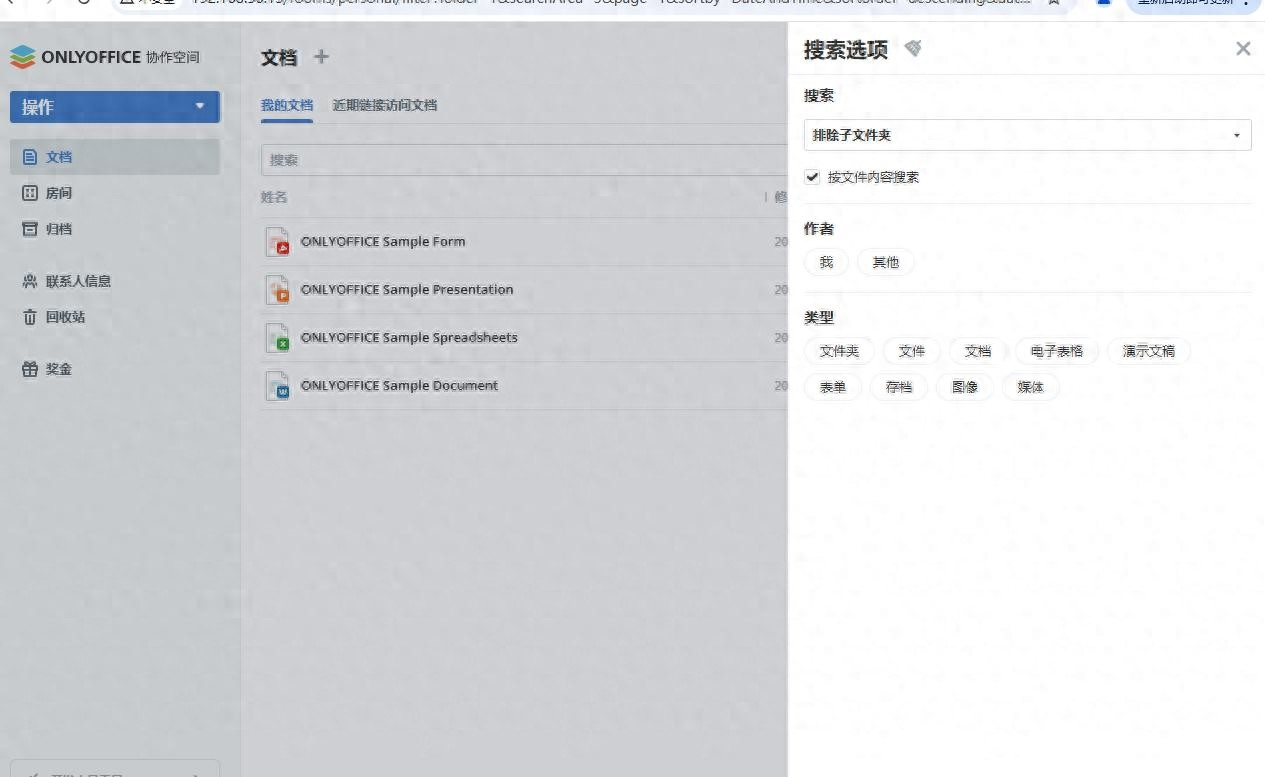Click the 搜索 input field
Screen dimensions: 1265x777
(524, 160)
